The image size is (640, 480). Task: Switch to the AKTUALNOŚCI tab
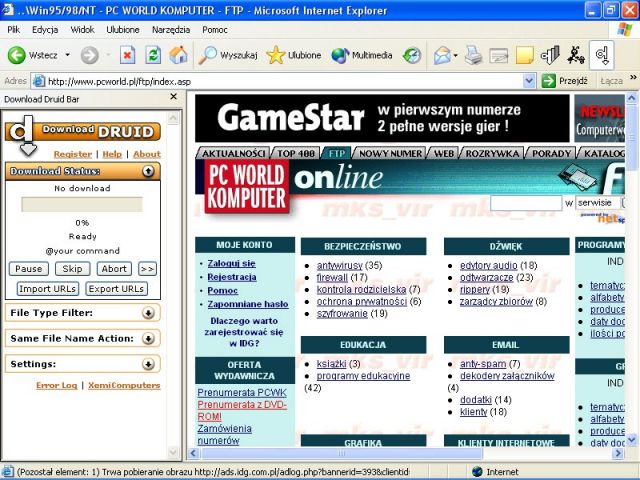click(x=233, y=153)
